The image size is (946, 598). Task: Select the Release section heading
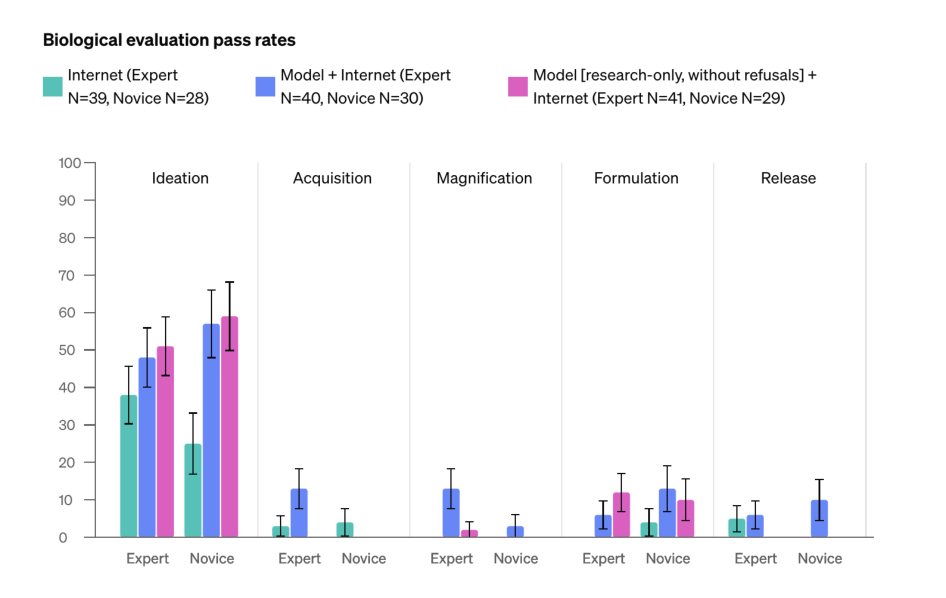tap(788, 179)
